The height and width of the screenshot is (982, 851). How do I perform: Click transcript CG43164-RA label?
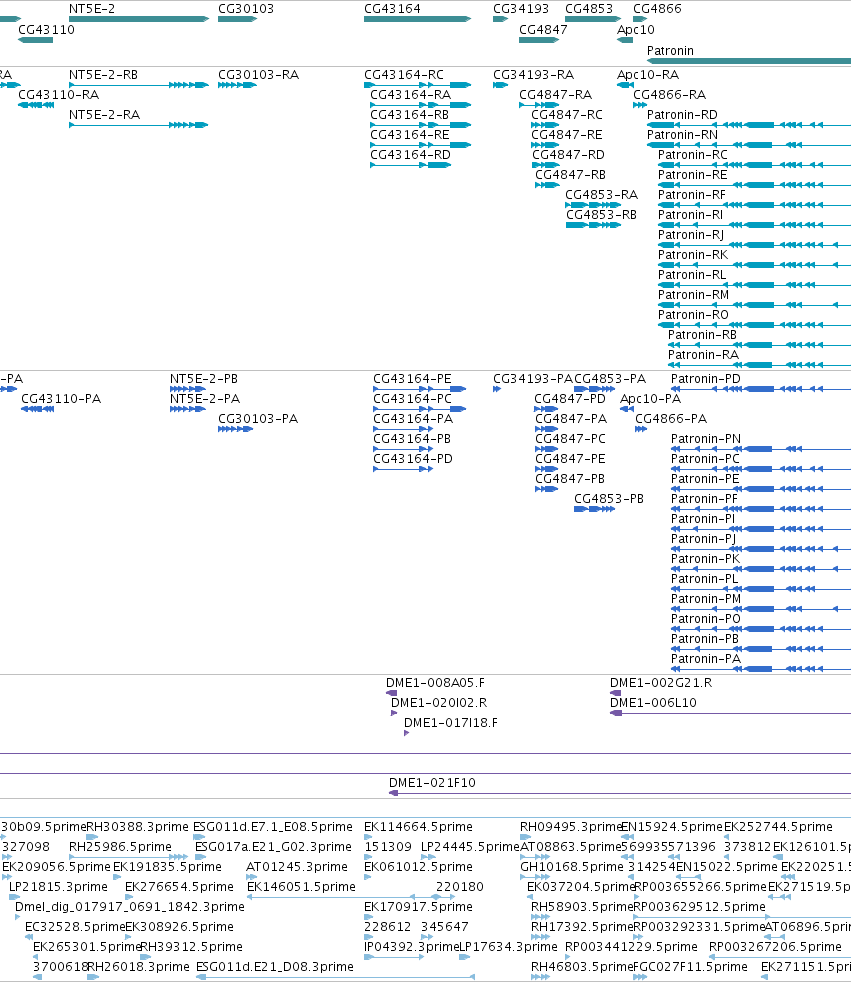click(410, 95)
